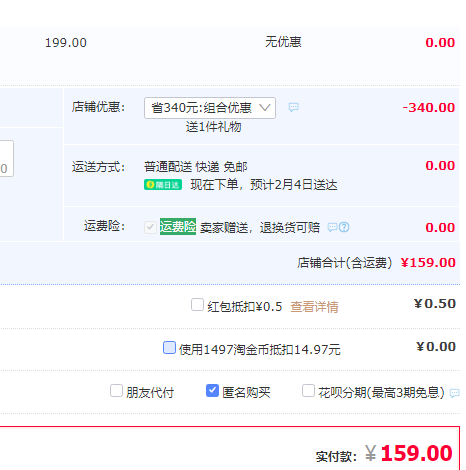Enable the 红包抵扣¥0.5 checkbox
466x470 pixels.
tap(197, 305)
